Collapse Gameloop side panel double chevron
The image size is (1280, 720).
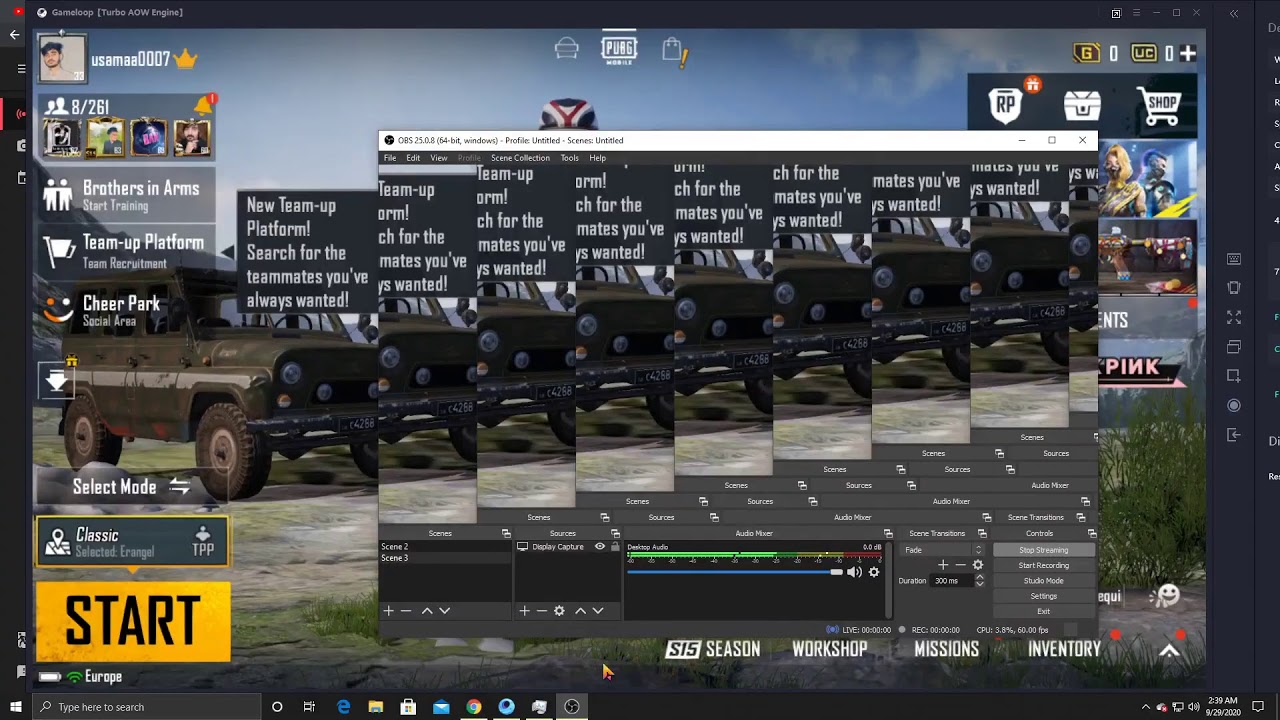click(x=1233, y=13)
